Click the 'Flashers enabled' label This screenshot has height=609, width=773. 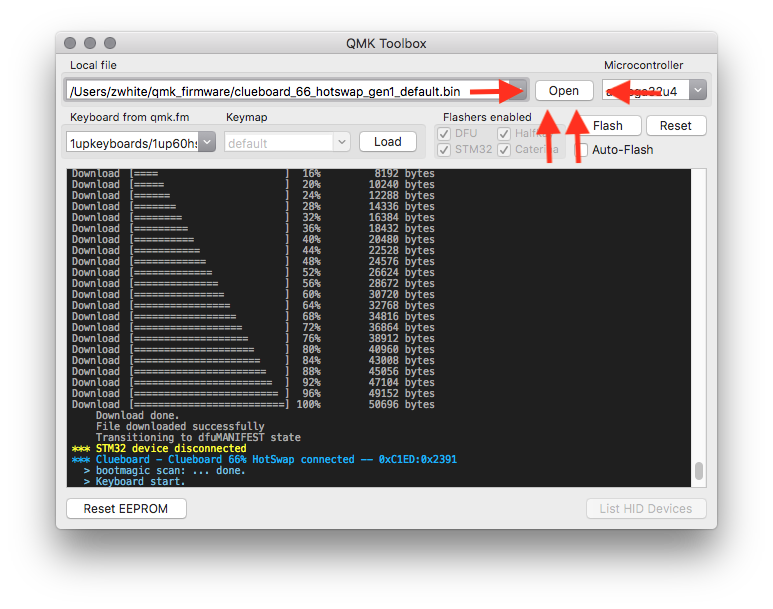point(487,117)
